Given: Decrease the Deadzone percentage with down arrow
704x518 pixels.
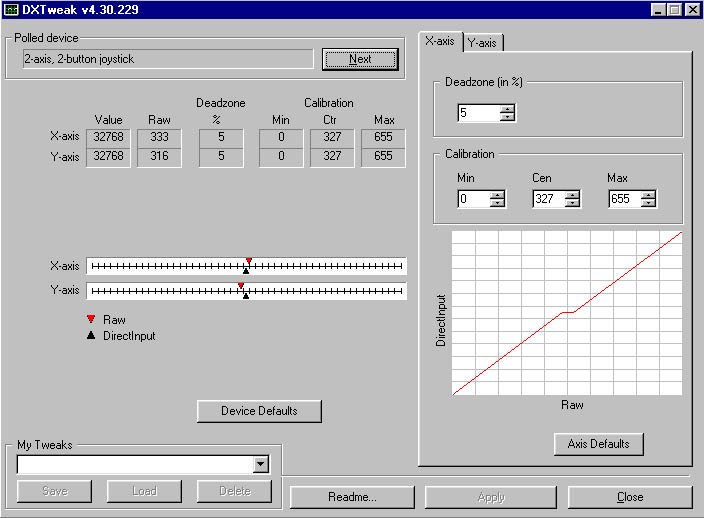Looking at the screenshot, I should pyautogui.click(x=507, y=118).
